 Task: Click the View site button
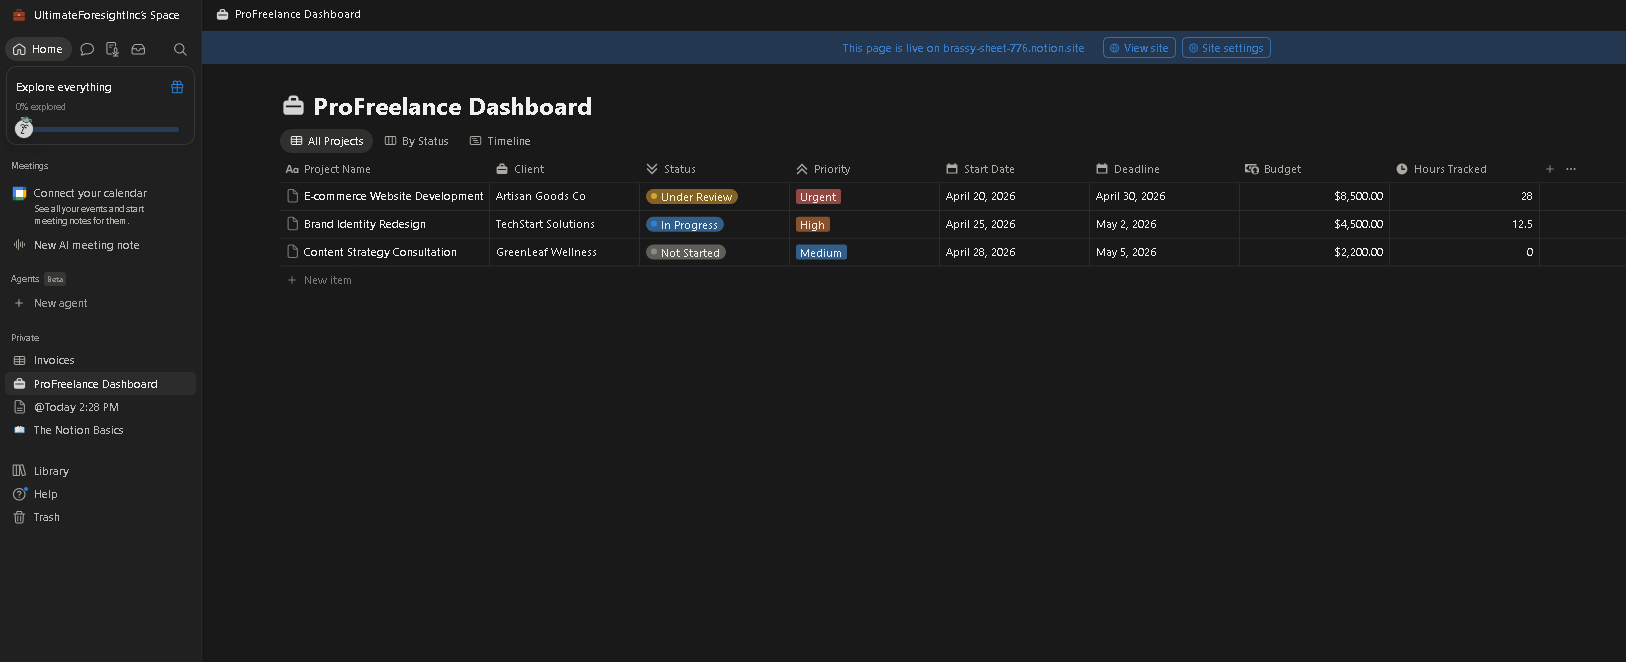pos(1139,48)
